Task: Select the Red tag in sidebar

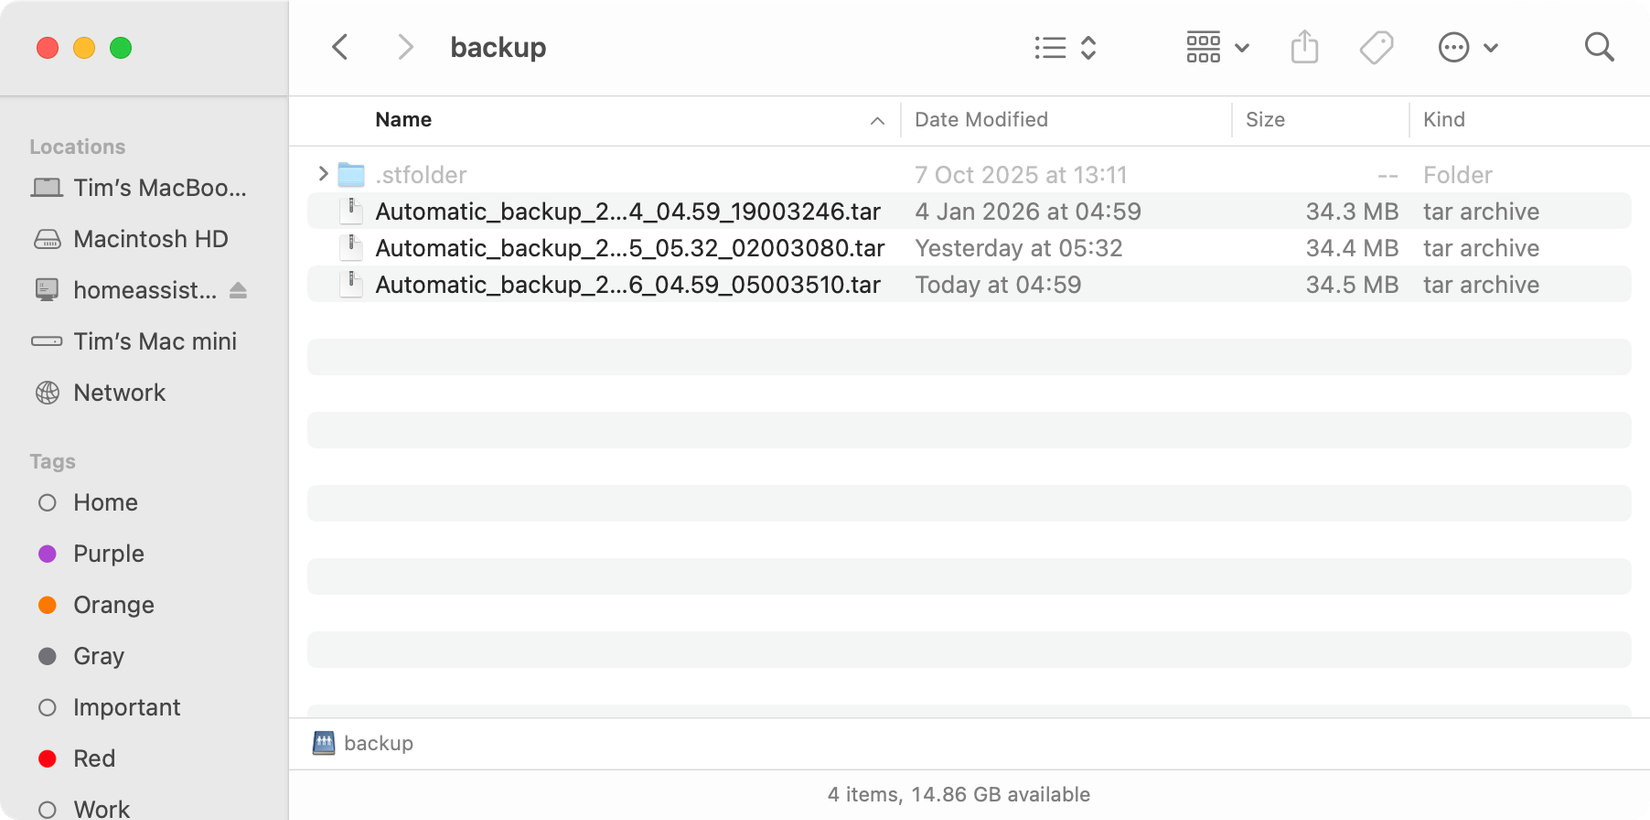Action: [x=94, y=759]
